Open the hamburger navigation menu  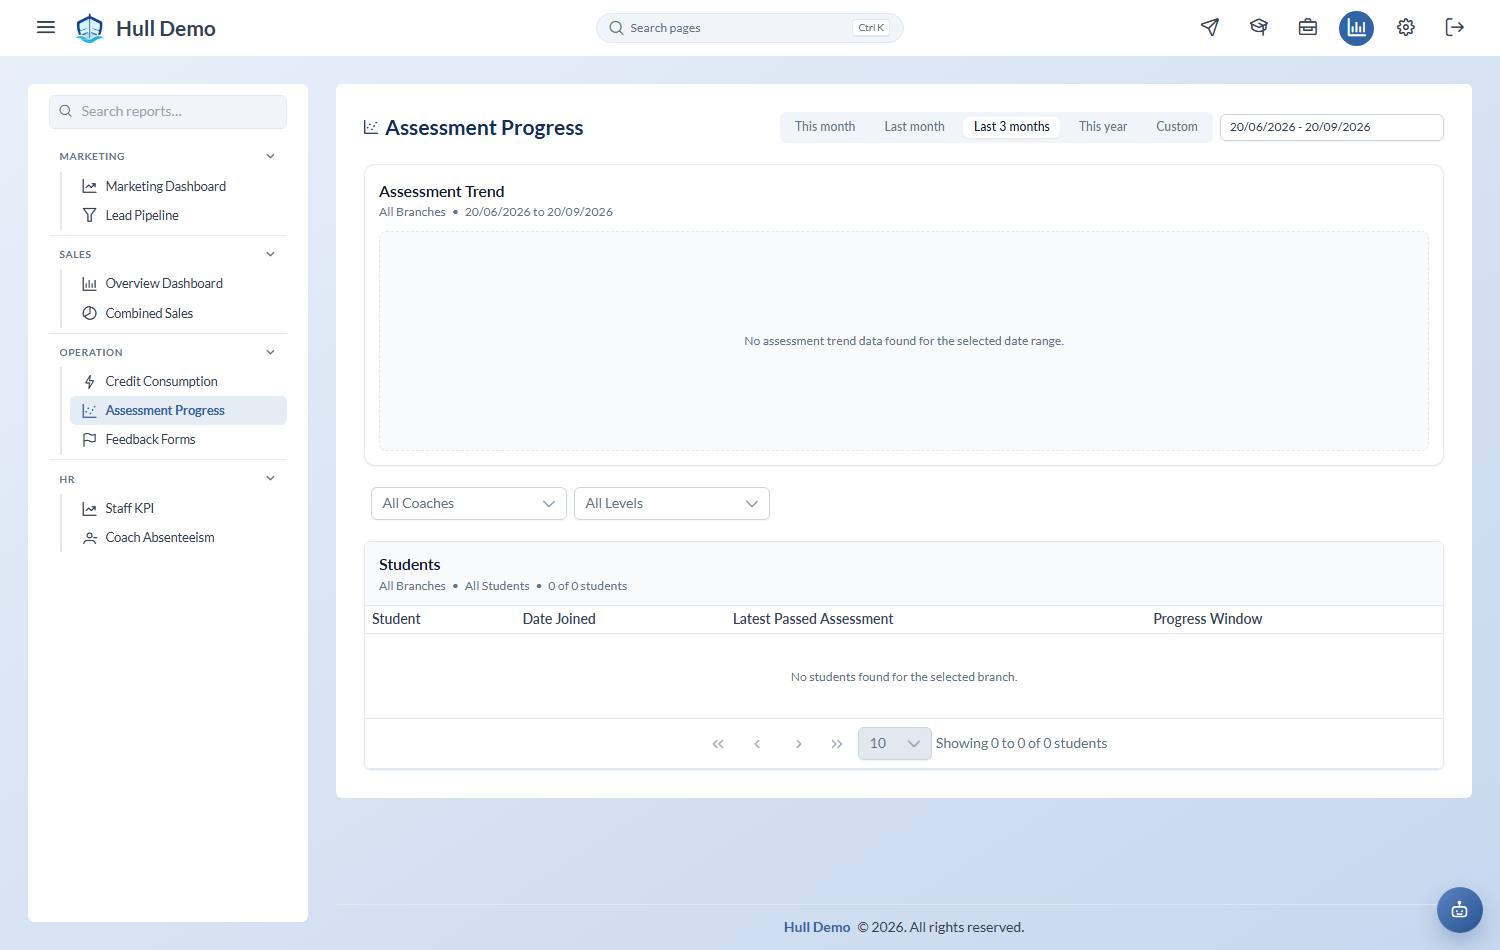[x=46, y=27]
